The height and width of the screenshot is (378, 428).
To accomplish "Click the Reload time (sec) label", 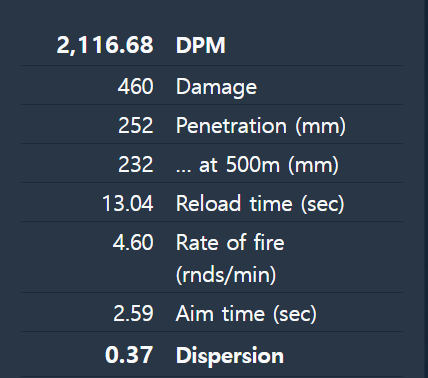I will (260, 204).
